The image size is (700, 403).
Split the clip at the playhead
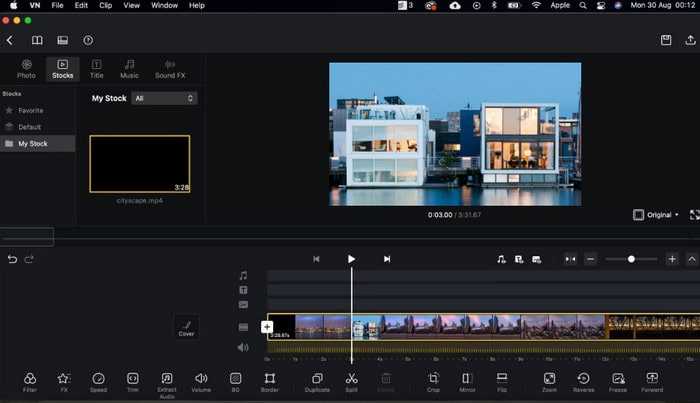[351, 382]
